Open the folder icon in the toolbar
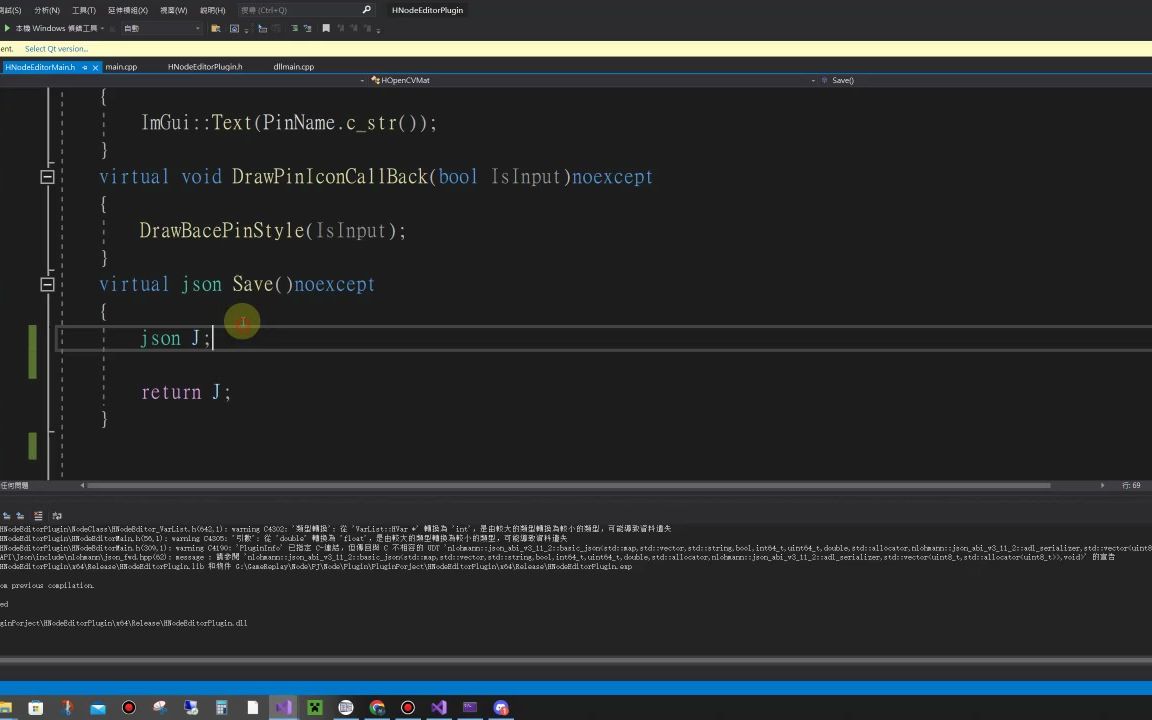The image size is (1152, 720). (x=216, y=29)
